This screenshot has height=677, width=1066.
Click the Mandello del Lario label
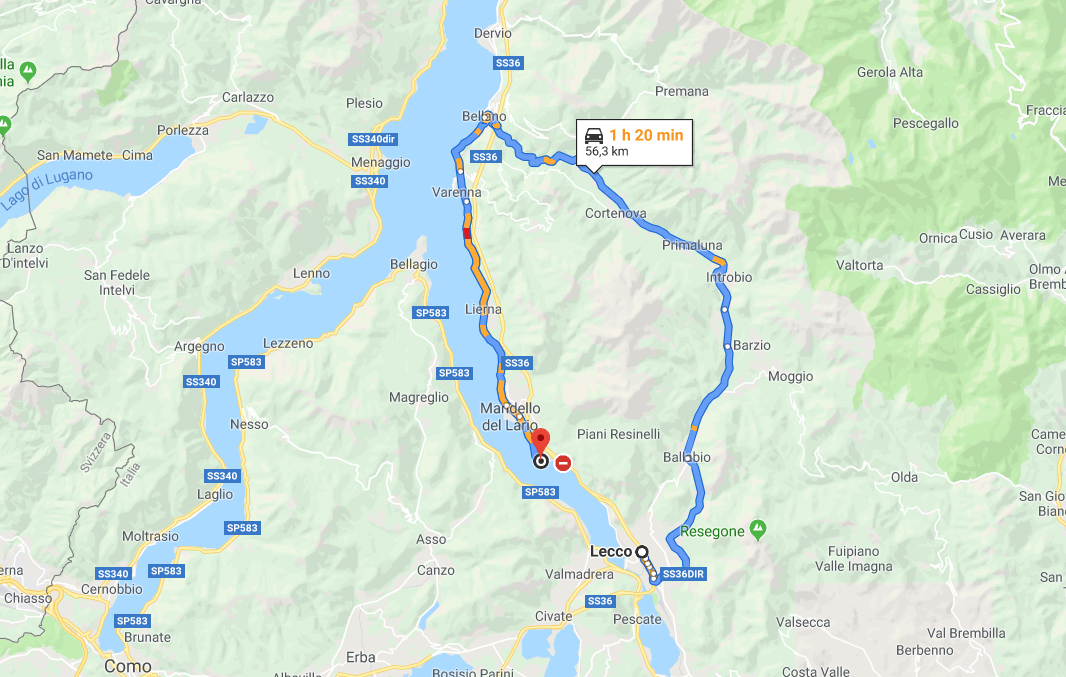click(511, 417)
